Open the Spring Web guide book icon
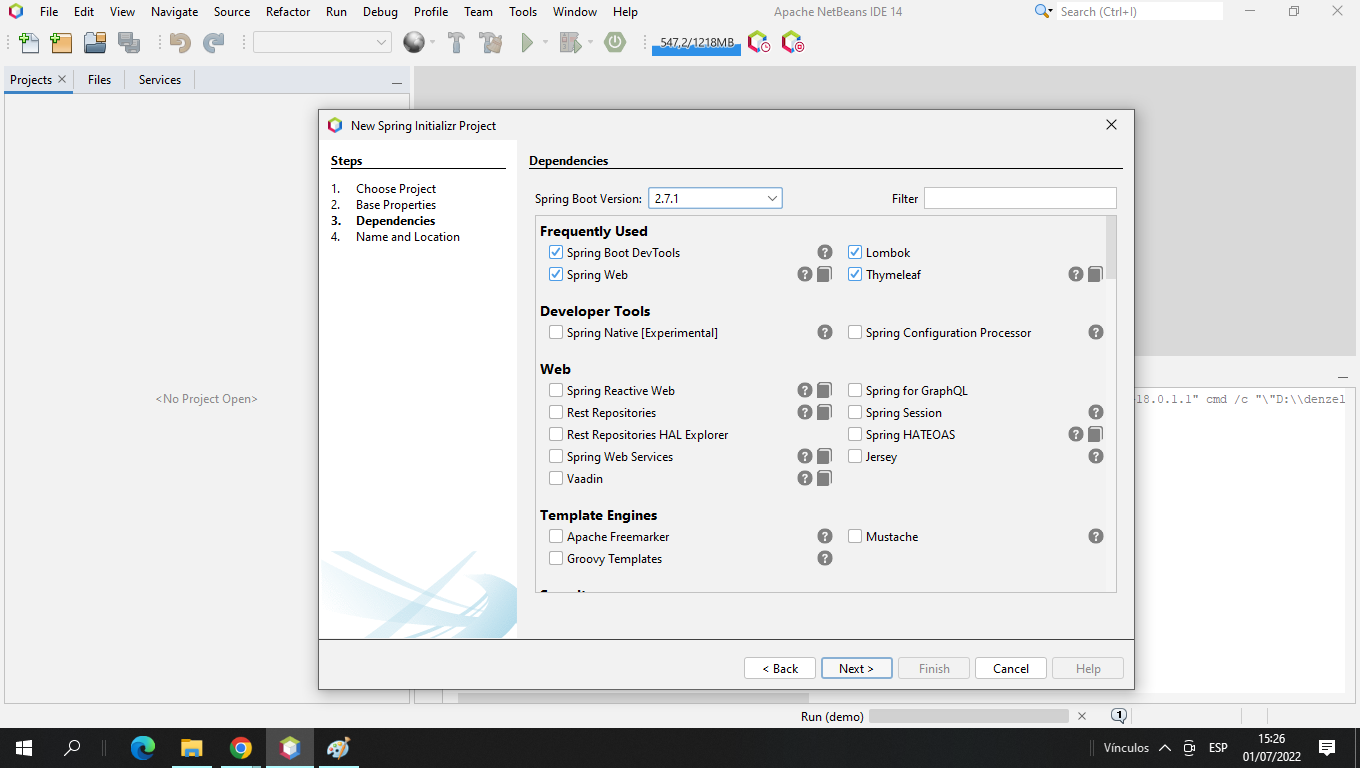 [x=824, y=274]
